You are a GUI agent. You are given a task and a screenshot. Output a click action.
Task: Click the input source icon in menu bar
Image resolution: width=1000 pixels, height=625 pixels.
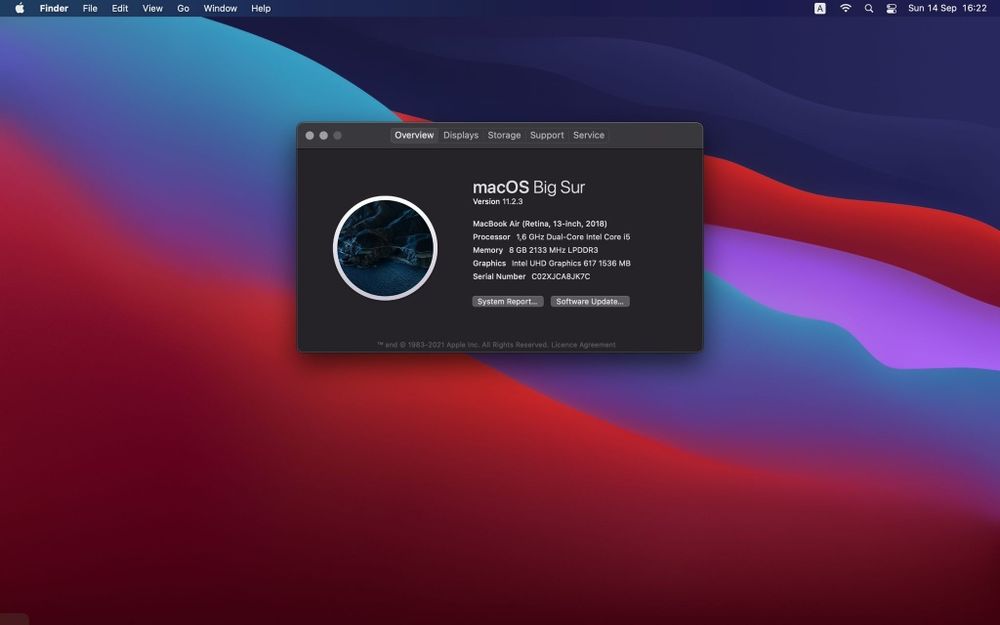tap(820, 8)
